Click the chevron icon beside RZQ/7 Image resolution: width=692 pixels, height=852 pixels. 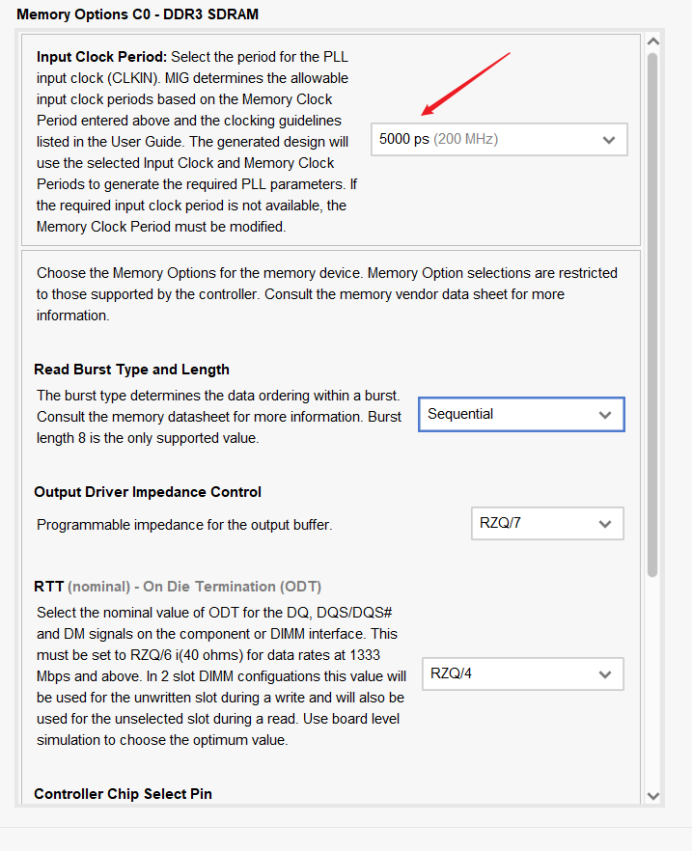pyautogui.click(x=604, y=524)
